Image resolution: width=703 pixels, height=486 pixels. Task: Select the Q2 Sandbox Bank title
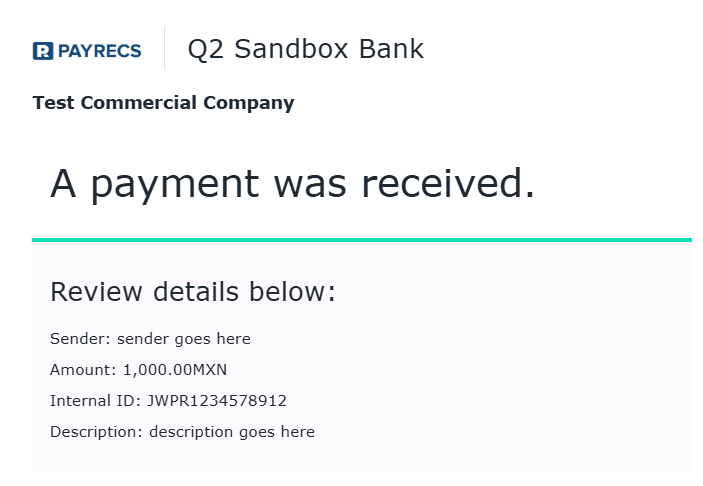[305, 49]
